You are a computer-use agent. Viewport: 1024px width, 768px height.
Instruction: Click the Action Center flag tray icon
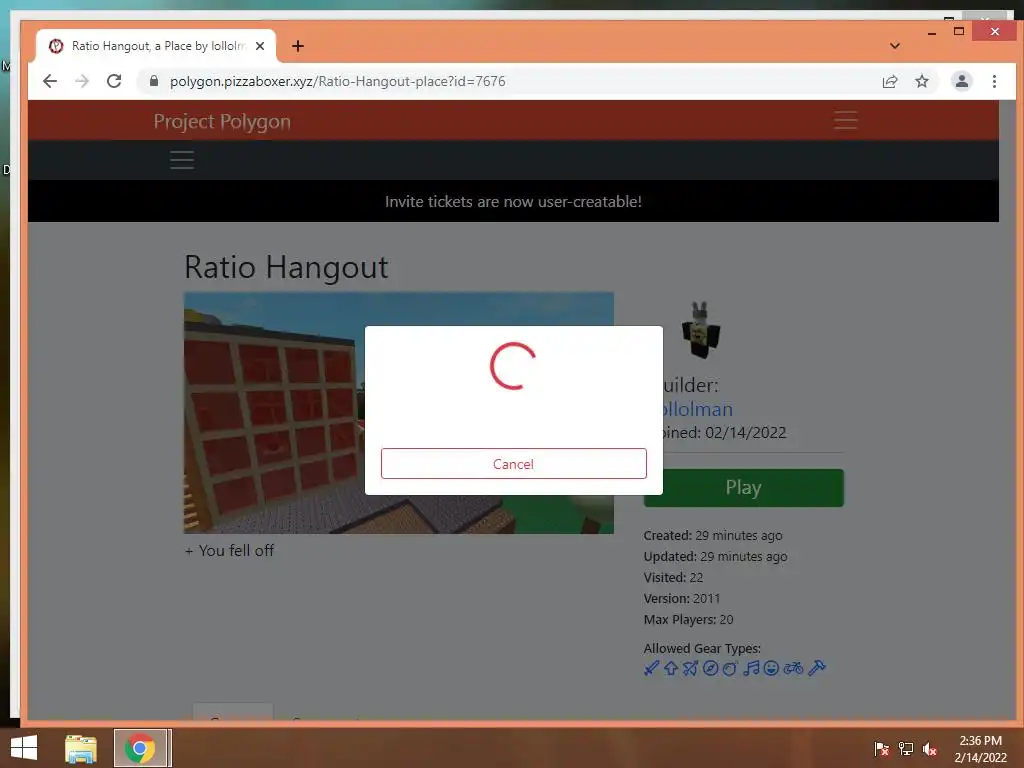pos(881,748)
